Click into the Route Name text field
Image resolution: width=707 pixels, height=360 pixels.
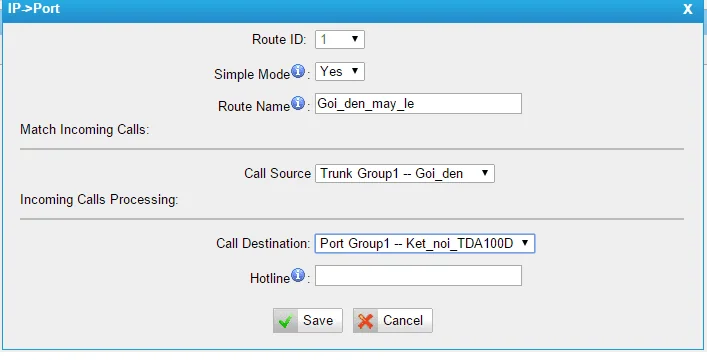click(418, 104)
